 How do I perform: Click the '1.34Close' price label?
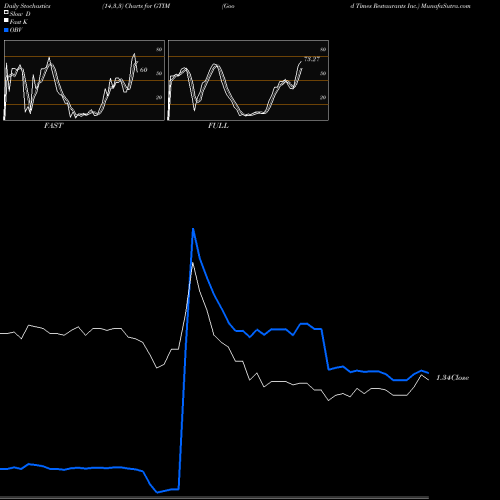pos(453,378)
